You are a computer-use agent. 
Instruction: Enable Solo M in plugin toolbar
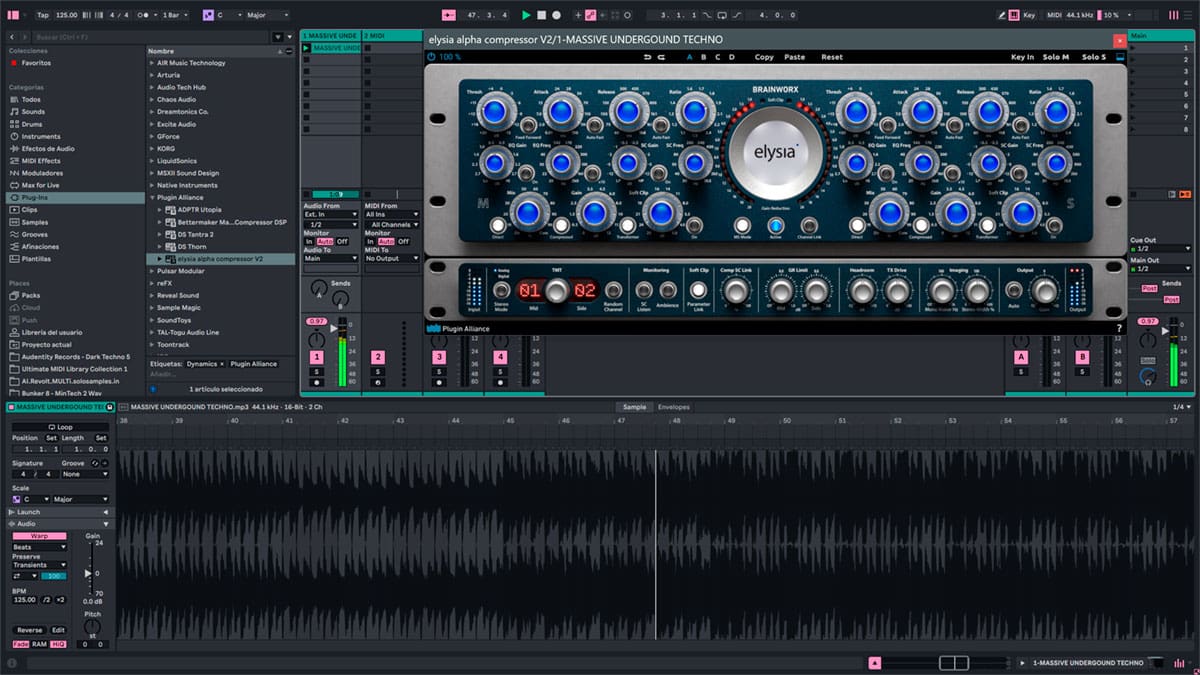click(1055, 57)
